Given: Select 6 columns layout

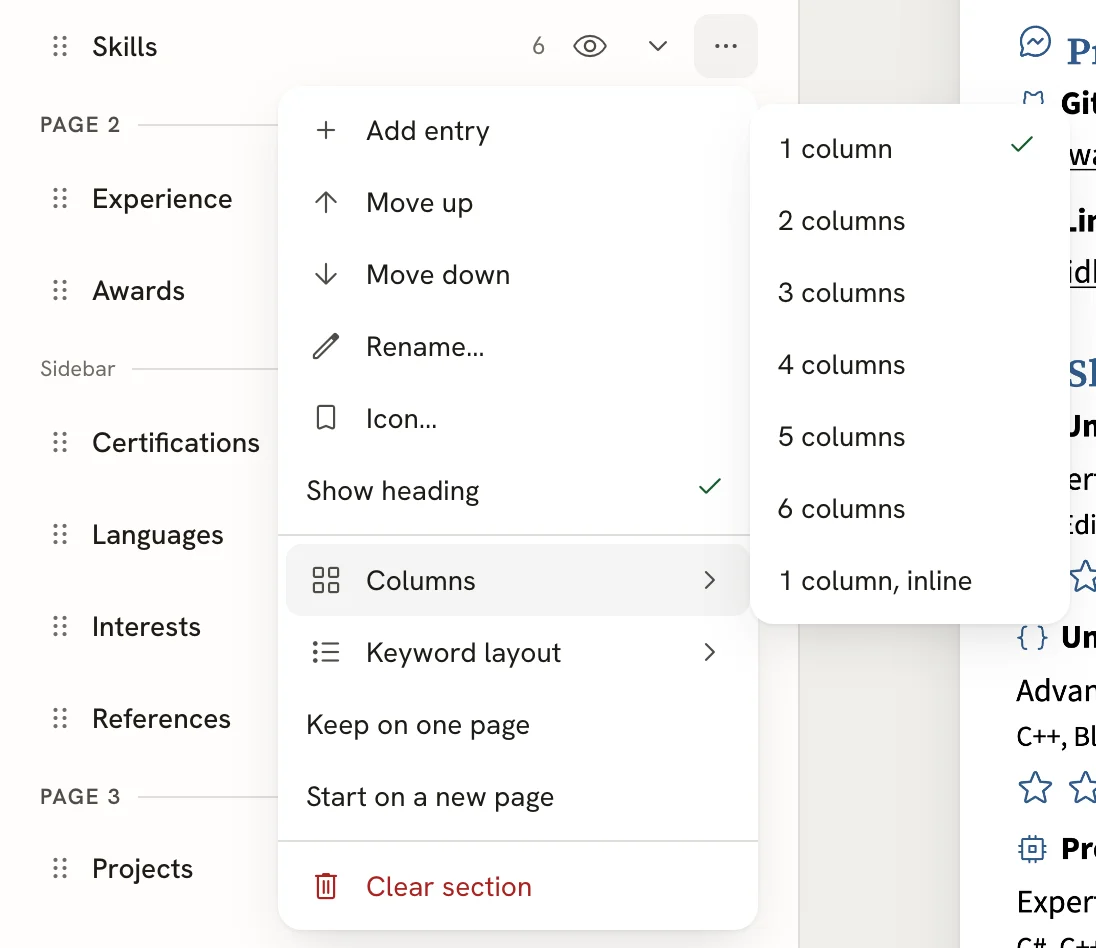Looking at the screenshot, I should tap(910, 509).
